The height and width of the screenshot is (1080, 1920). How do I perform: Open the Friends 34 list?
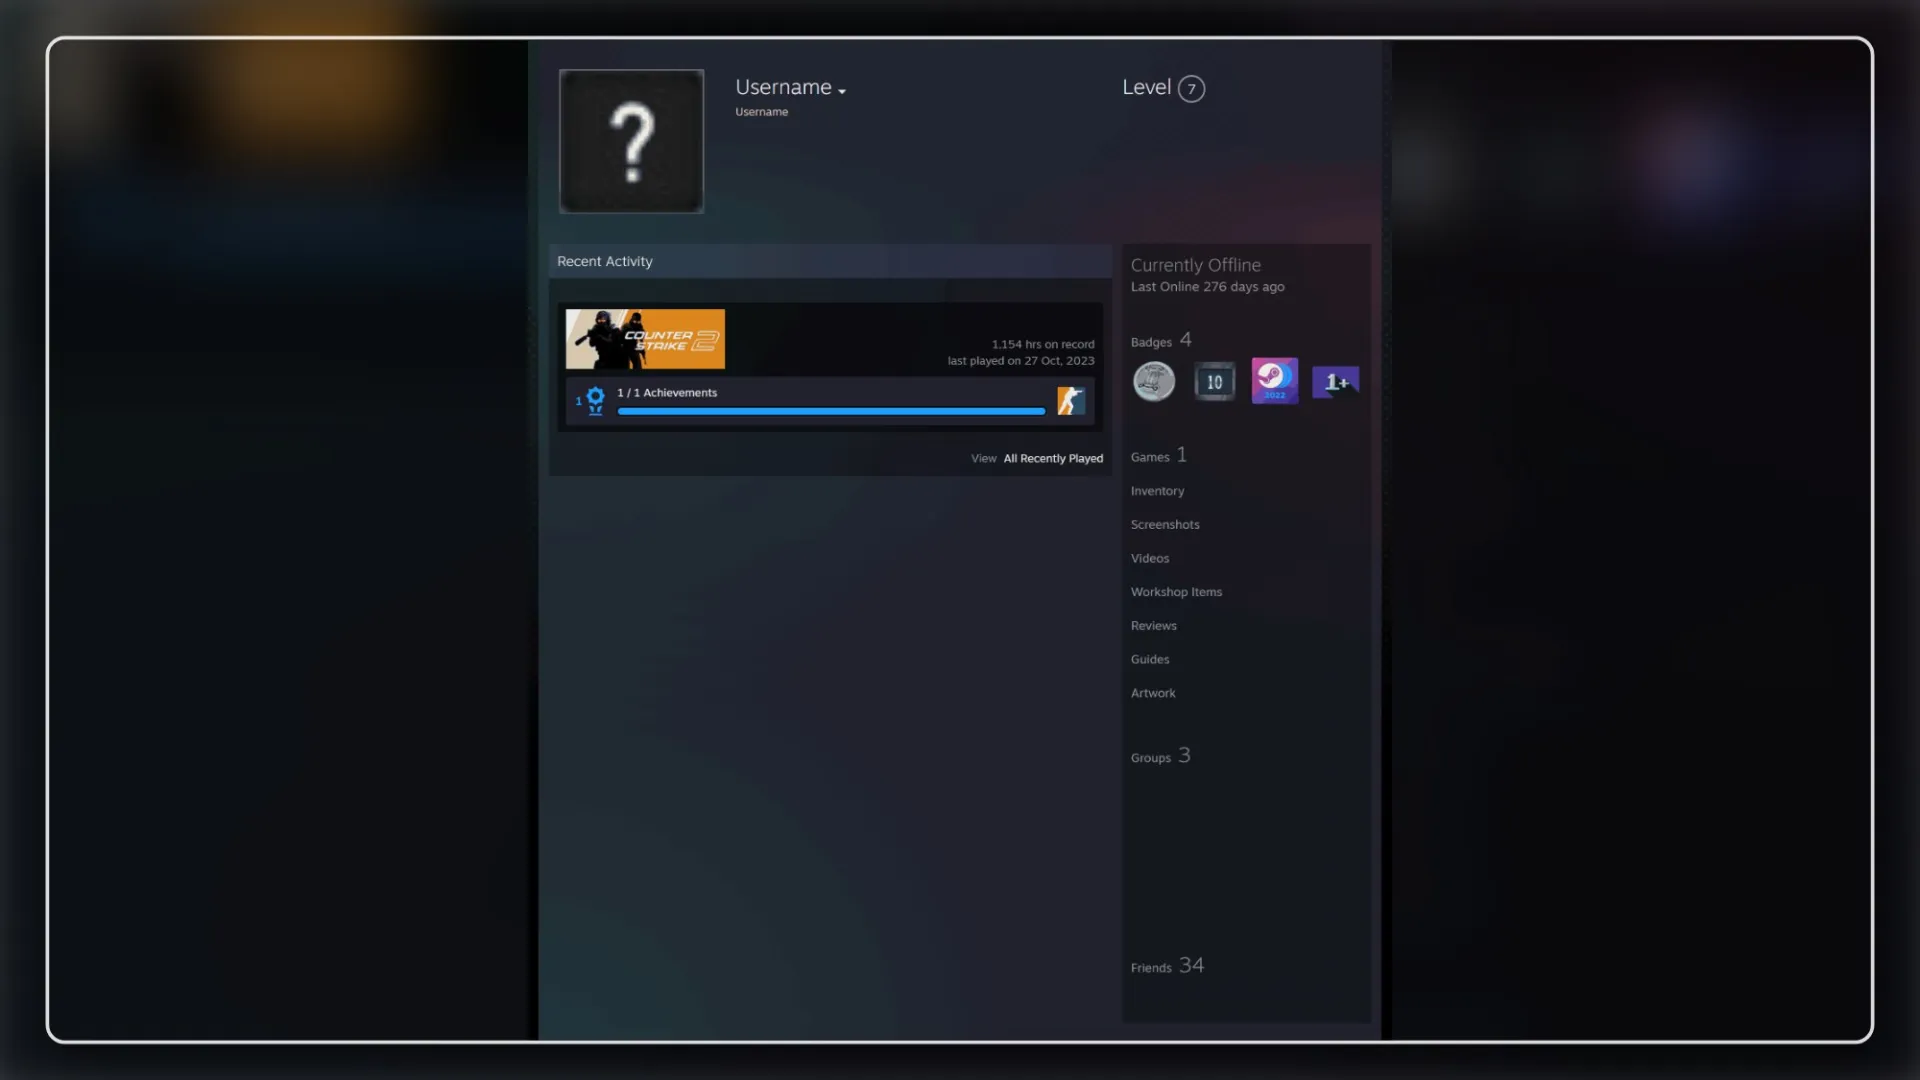point(1167,966)
